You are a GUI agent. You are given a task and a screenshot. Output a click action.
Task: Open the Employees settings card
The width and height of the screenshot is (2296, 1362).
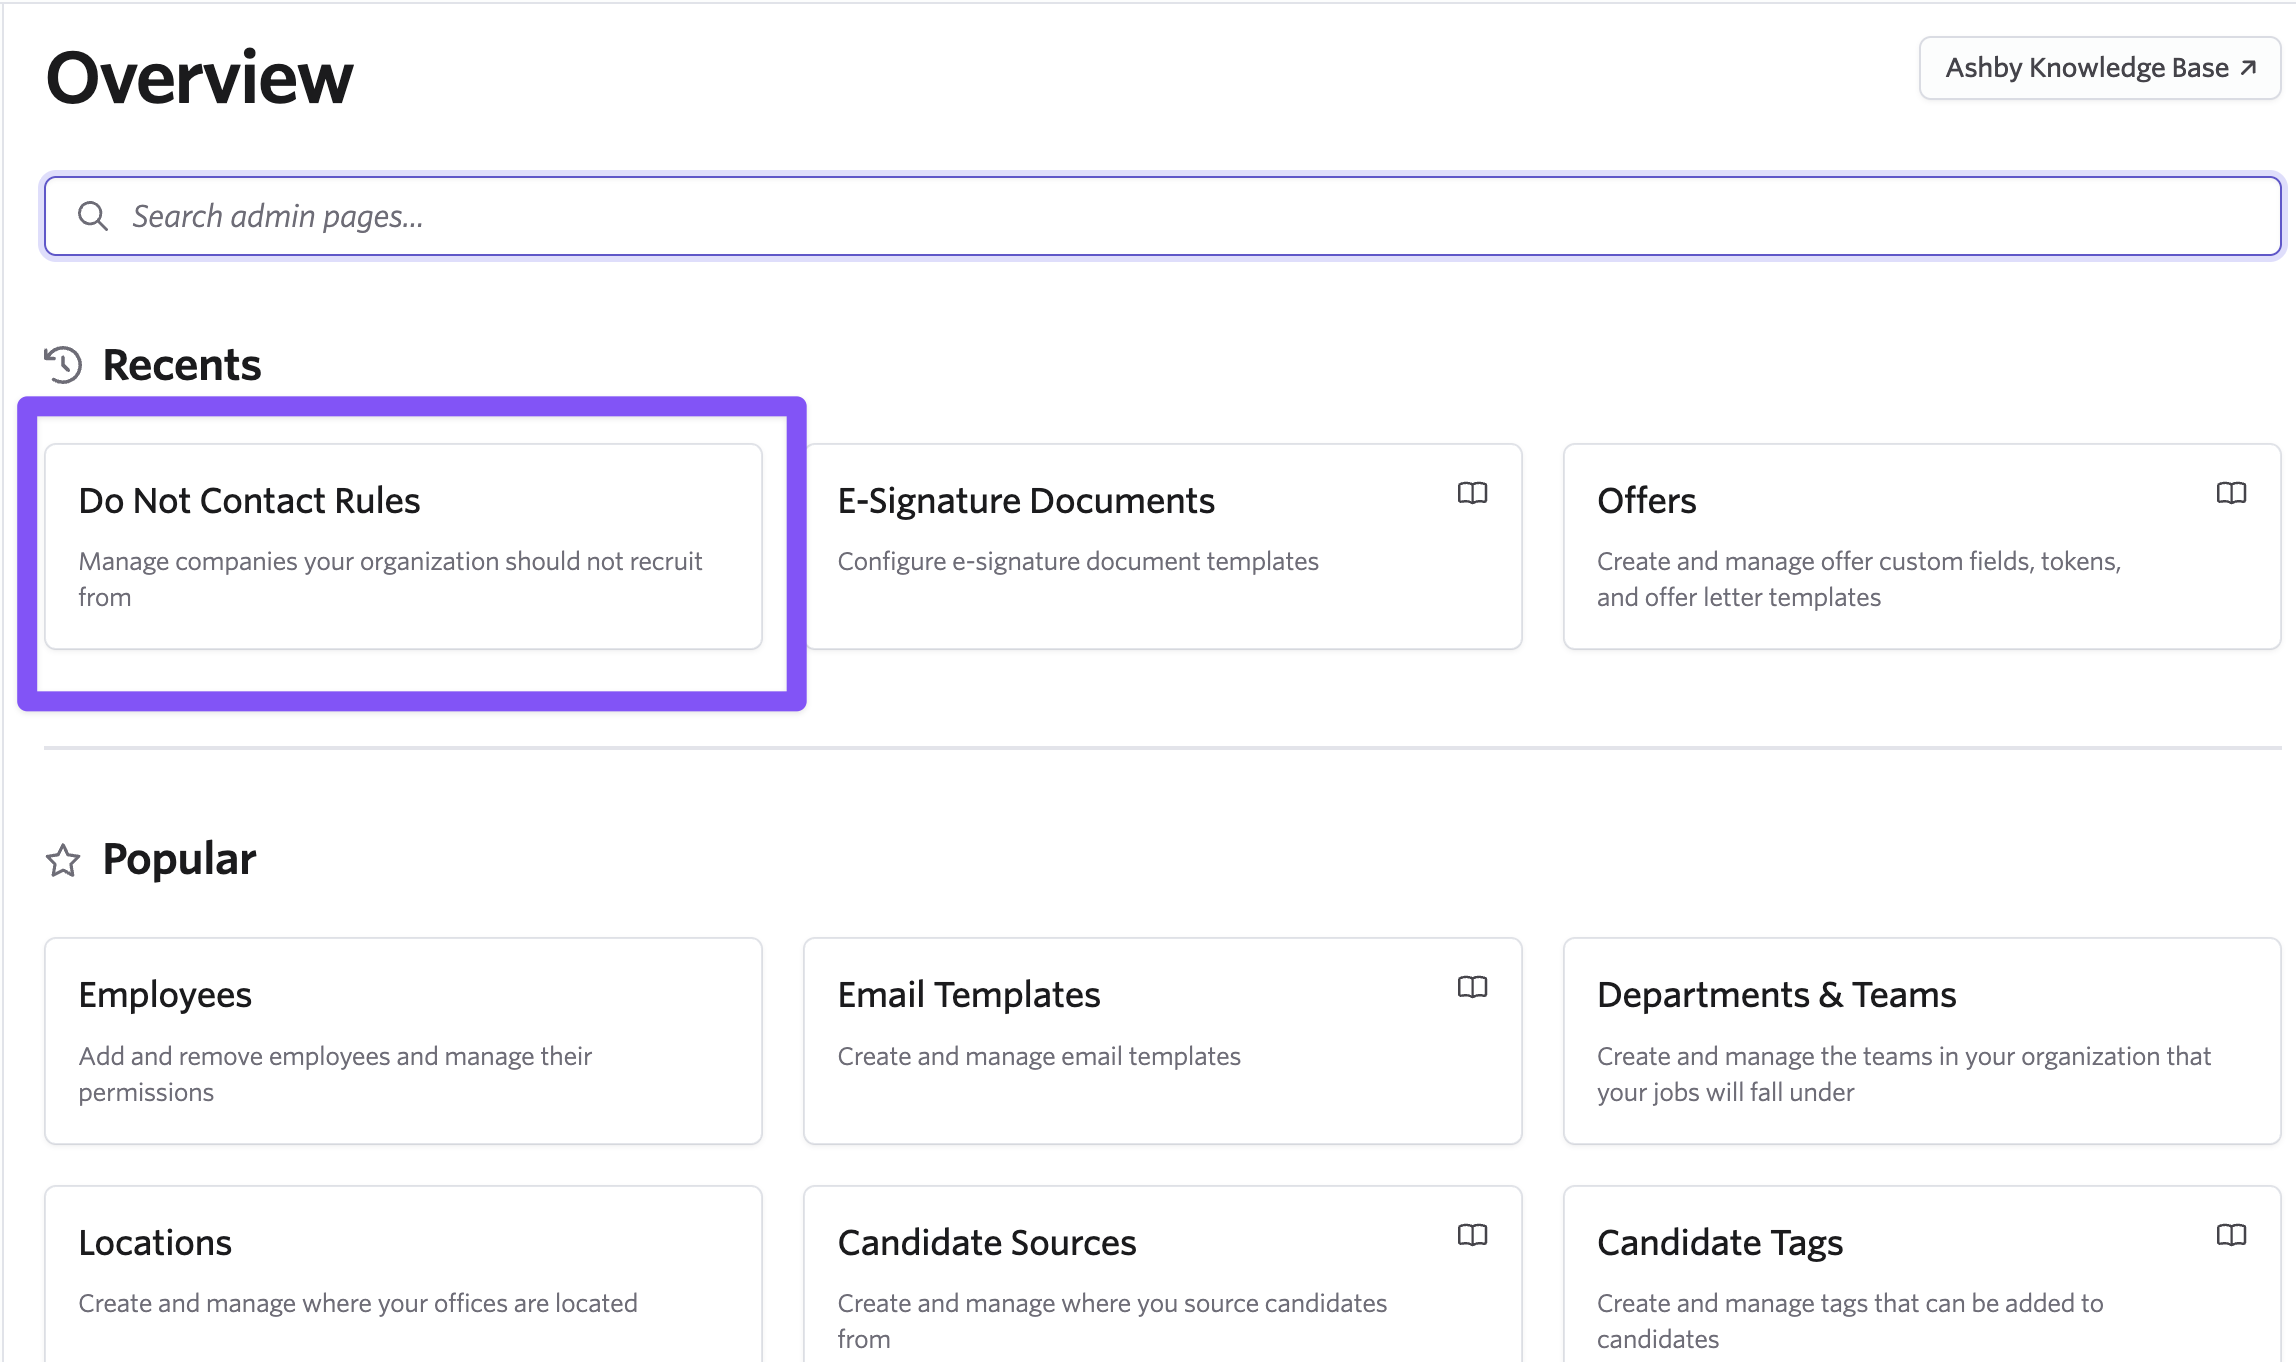pyautogui.click(x=403, y=1040)
